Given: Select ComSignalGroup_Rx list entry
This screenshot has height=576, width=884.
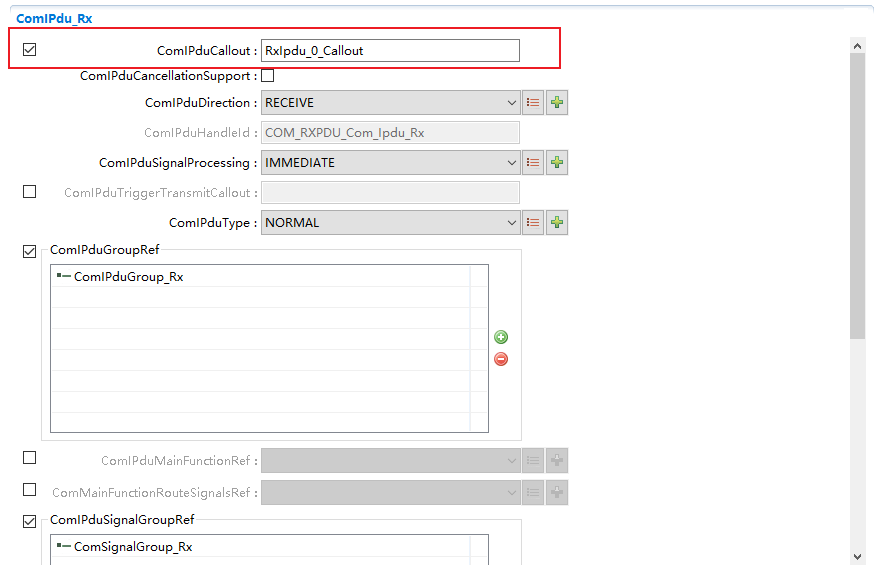Looking at the screenshot, I should 132,547.
